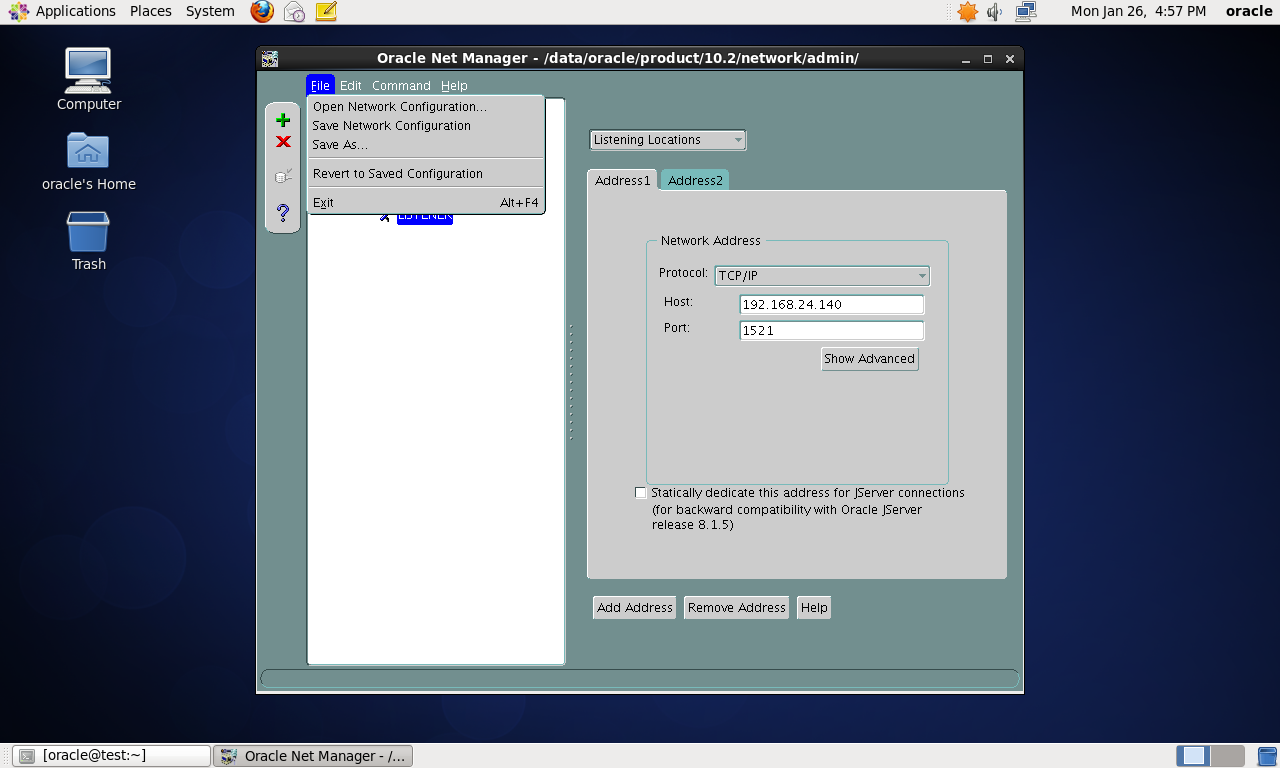Viewport: 1280px width, 768px height.
Task: Choose Save Network Configuration menu entry
Action: tap(426, 126)
